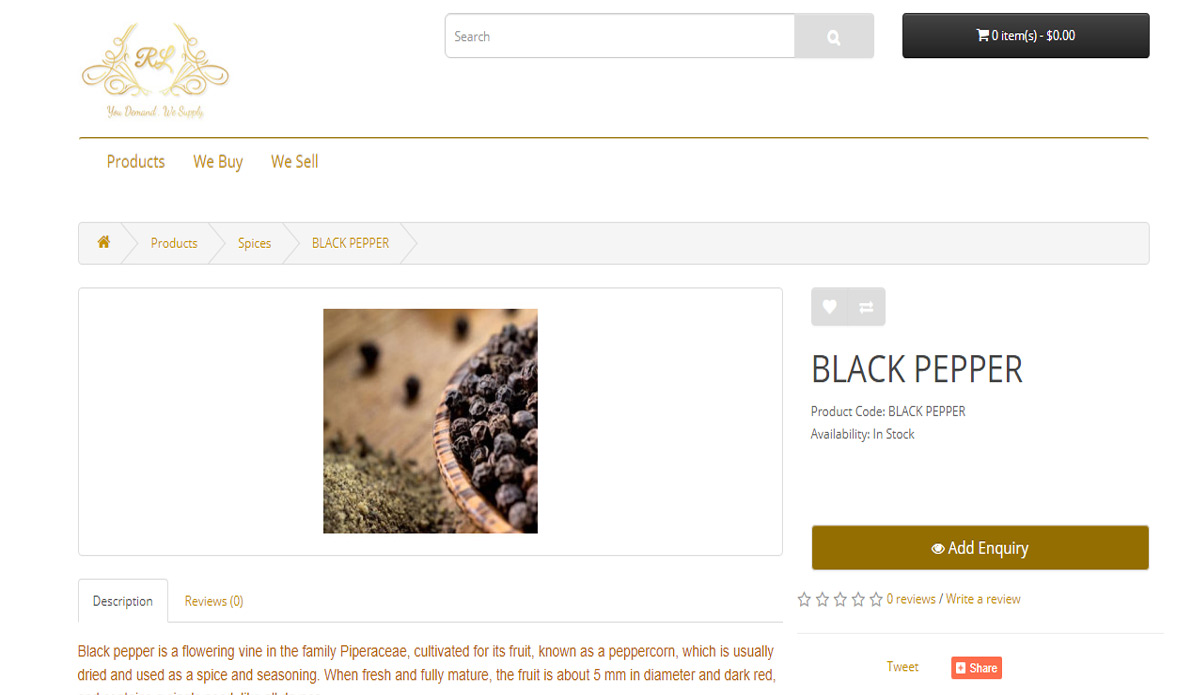Add product to wish list heart icon
Viewport: 1200px width, 695px height.
coord(829,308)
